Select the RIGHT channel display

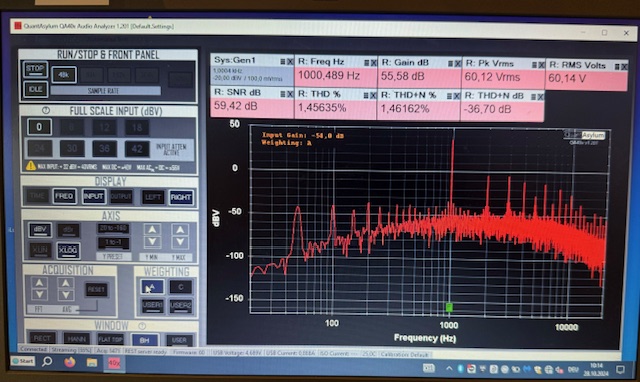point(181,197)
